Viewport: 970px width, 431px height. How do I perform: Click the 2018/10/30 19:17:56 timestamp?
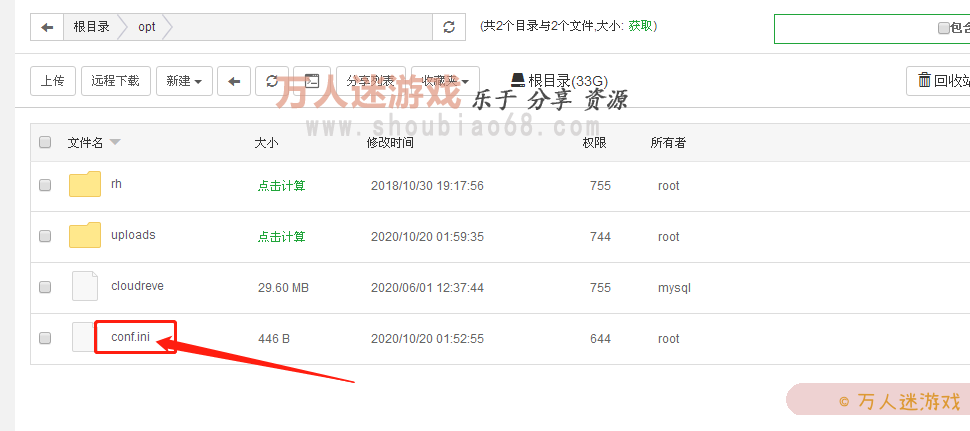pyautogui.click(x=427, y=186)
